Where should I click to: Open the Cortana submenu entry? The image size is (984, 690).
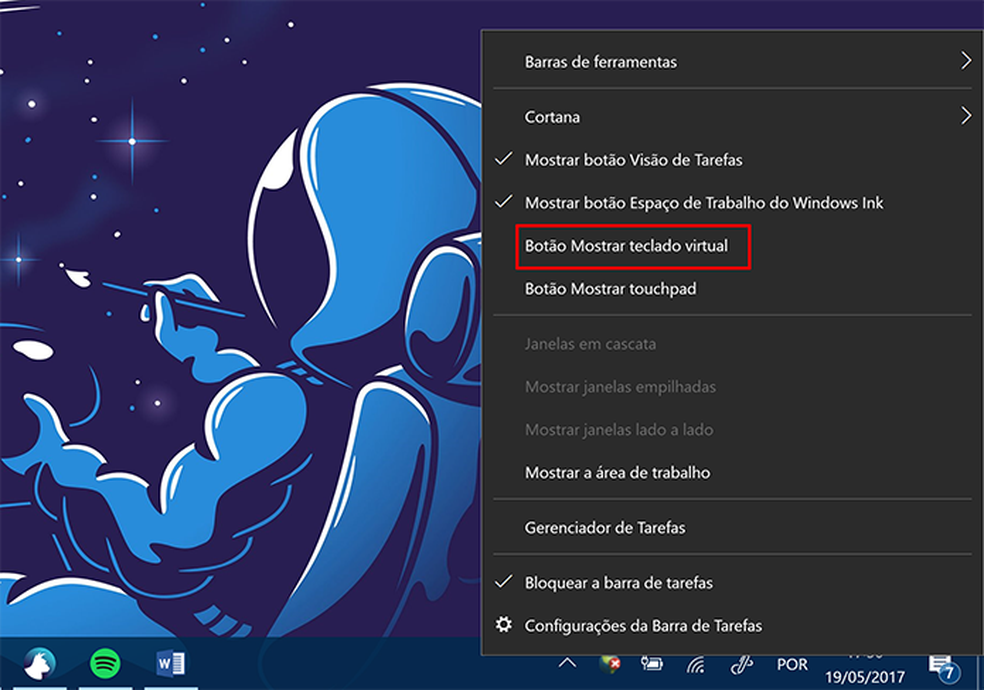pos(732,117)
